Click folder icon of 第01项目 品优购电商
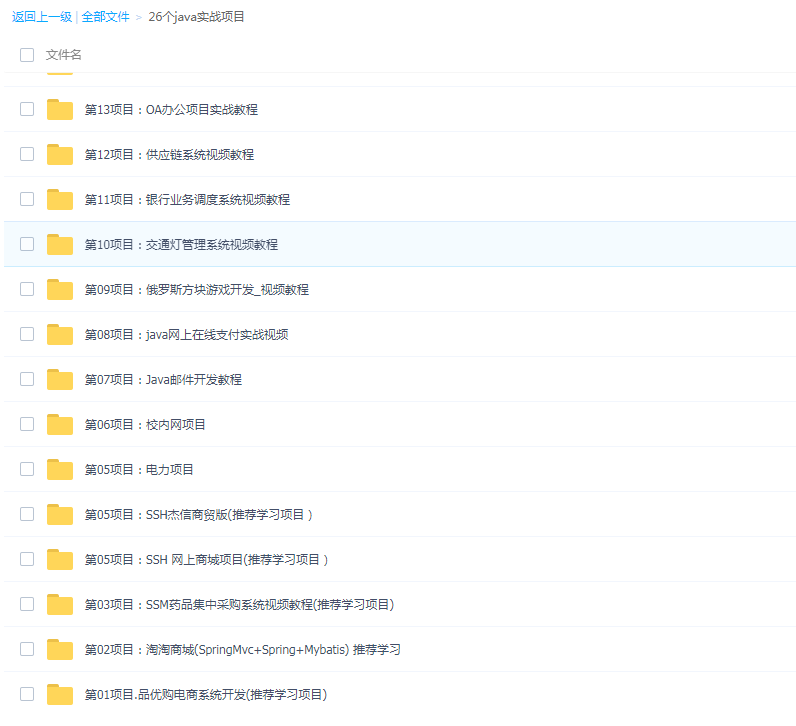Screen dimensions: 796x726 [x=60, y=695]
